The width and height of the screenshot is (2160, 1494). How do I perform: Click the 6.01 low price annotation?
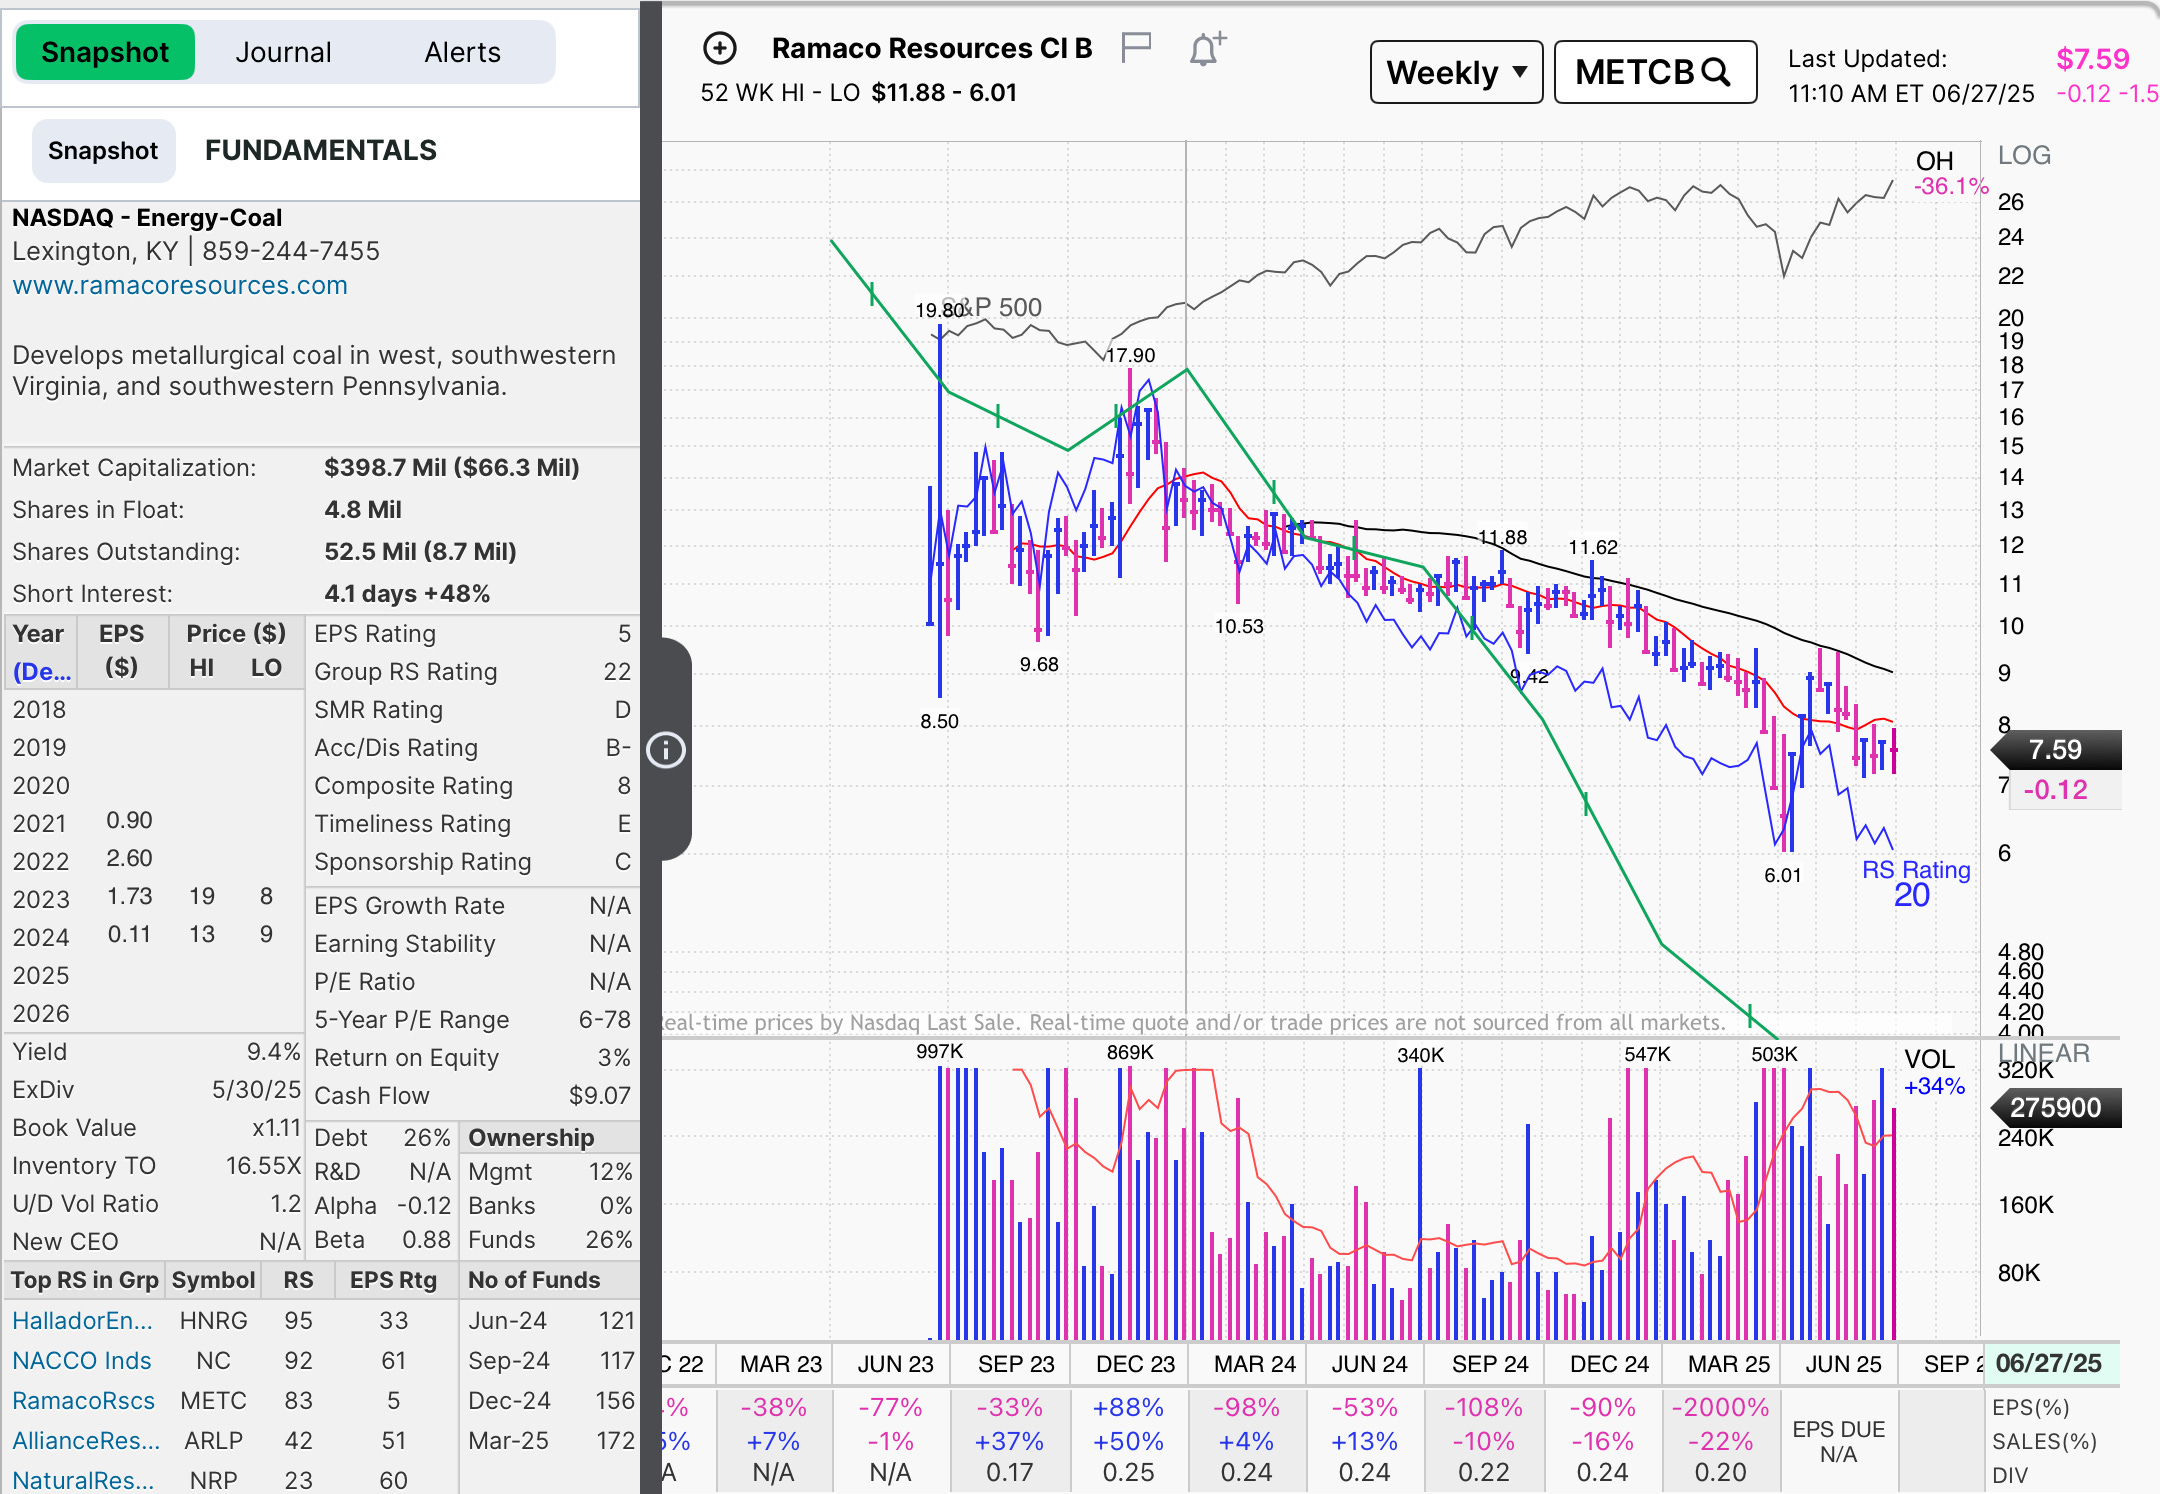(x=1782, y=876)
